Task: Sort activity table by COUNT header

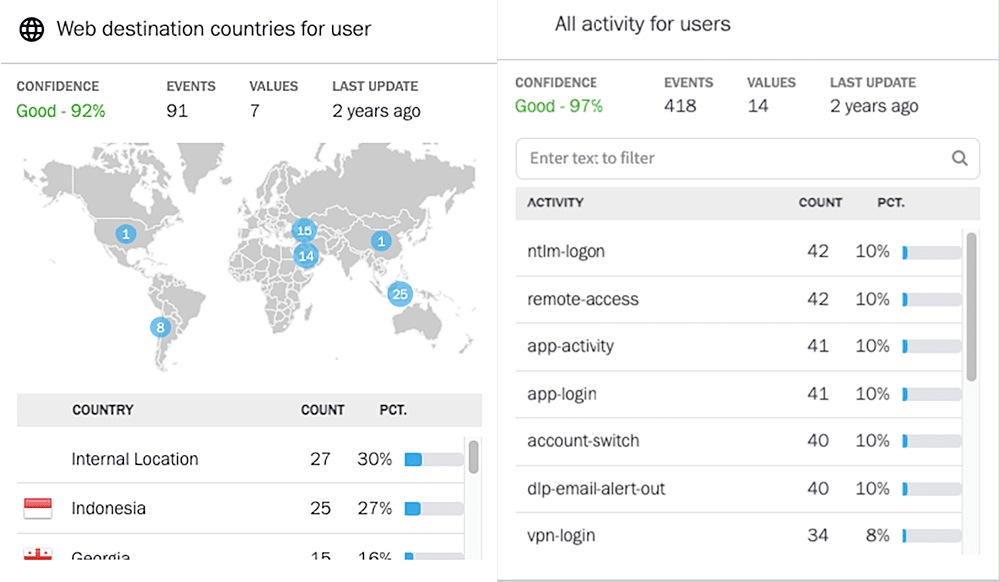Action: pos(821,203)
